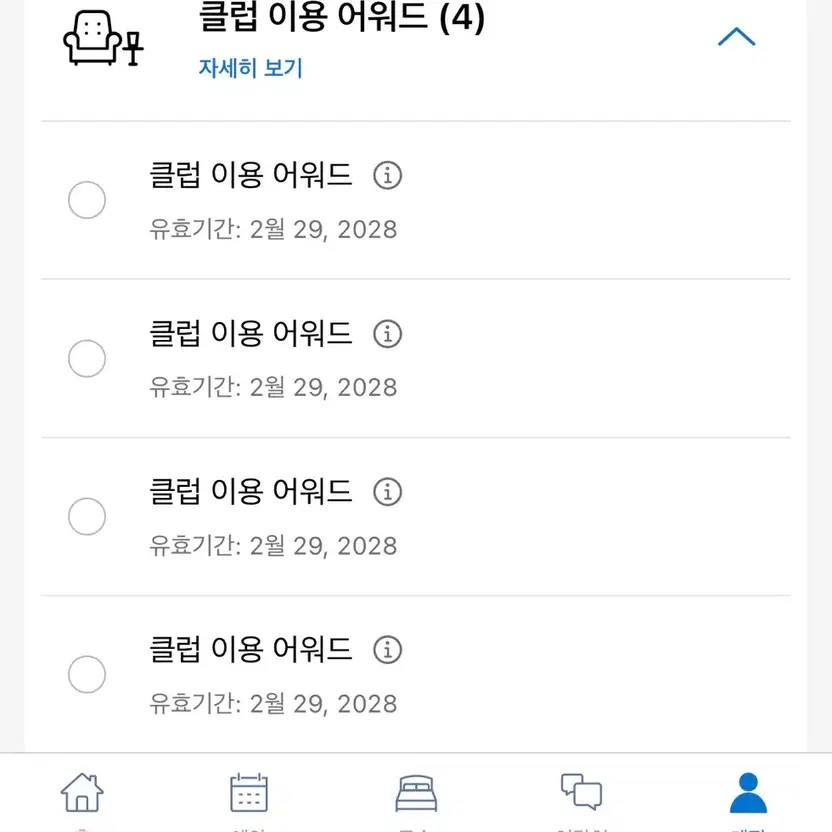Screen dimensions: 832x832
Task: Select the first 클럽 이용 어워드 radio button
Action: [87, 200]
